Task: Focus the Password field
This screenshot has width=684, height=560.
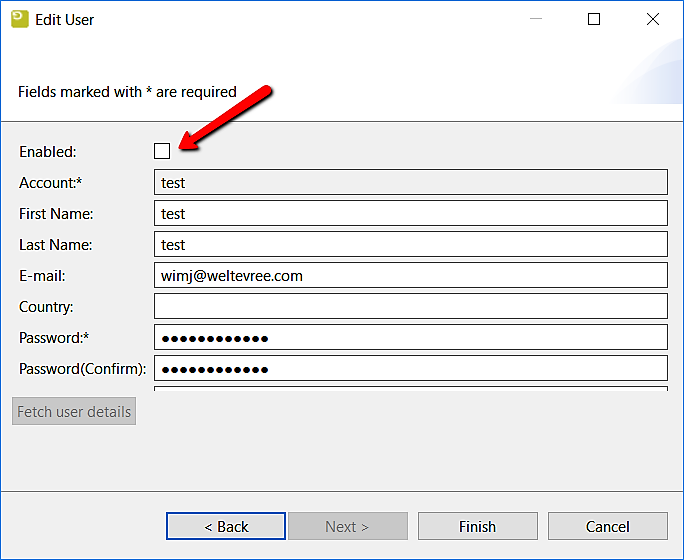Action: (410, 337)
